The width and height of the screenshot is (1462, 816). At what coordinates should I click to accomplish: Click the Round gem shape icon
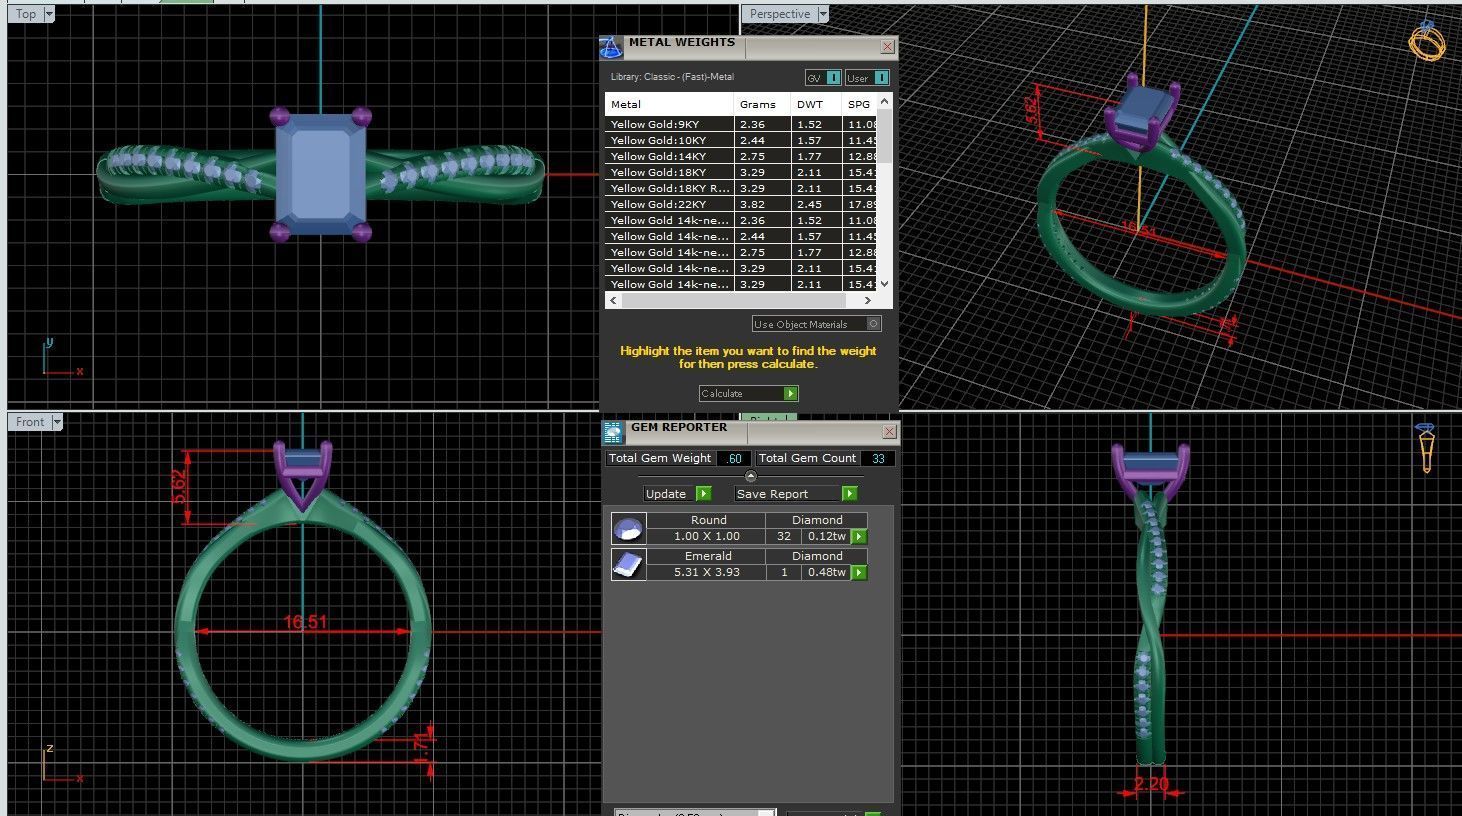click(x=628, y=528)
